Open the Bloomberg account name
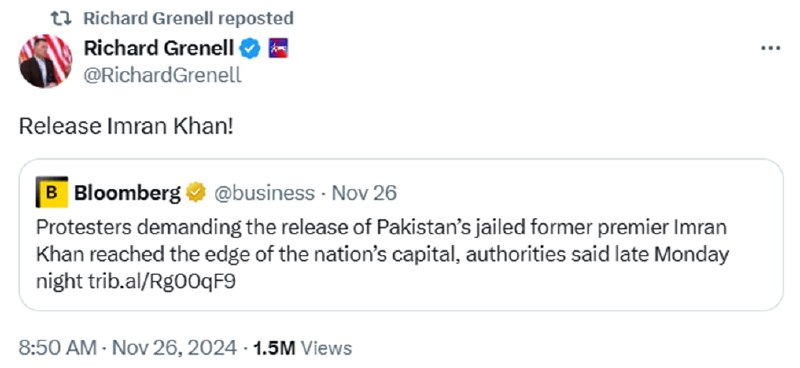The width and height of the screenshot is (800, 368). [127, 193]
